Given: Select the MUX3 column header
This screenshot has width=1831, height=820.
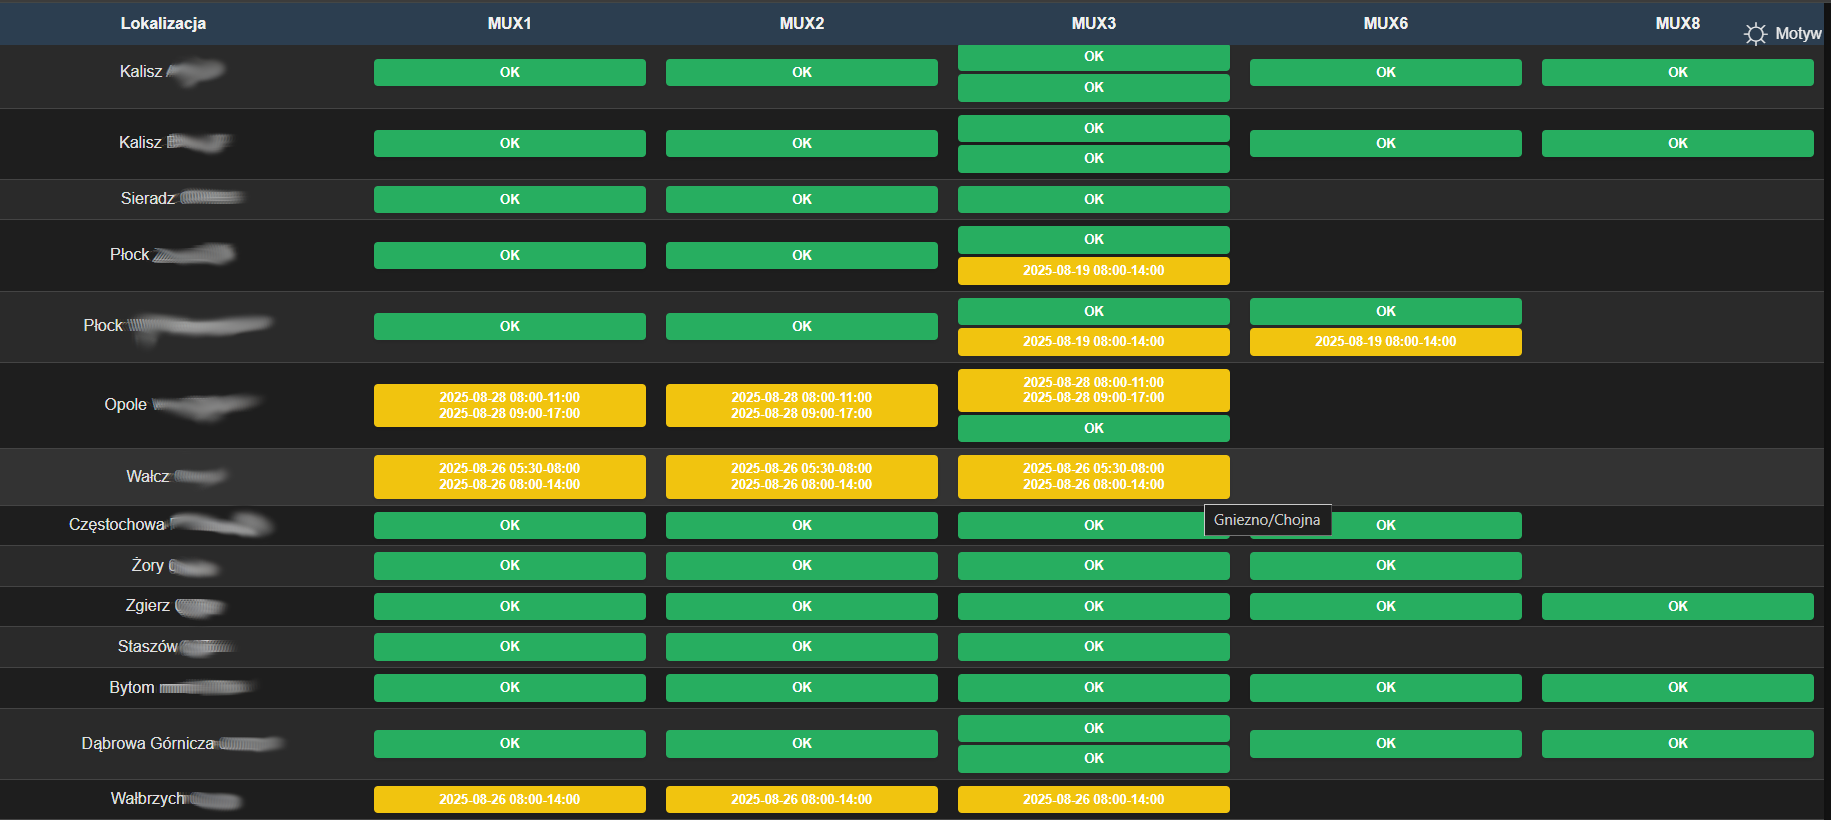Looking at the screenshot, I should click(1093, 23).
